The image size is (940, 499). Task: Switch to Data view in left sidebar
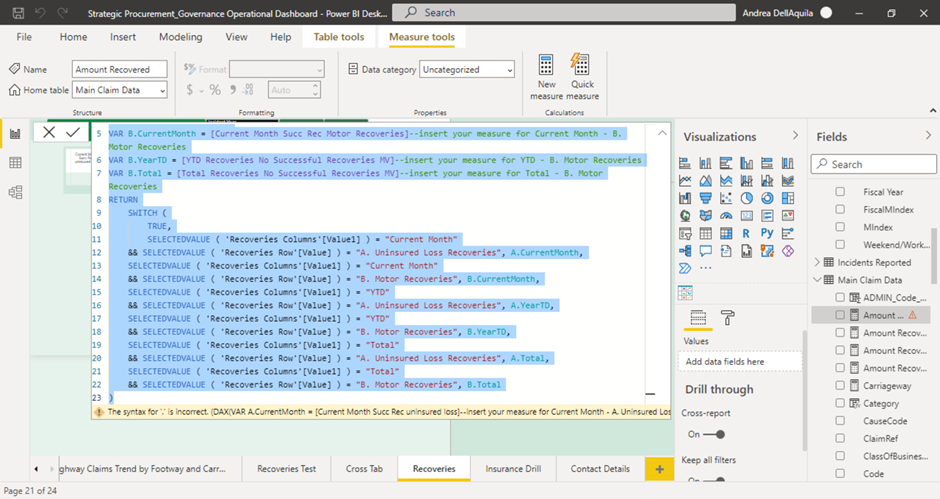[15, 163]
